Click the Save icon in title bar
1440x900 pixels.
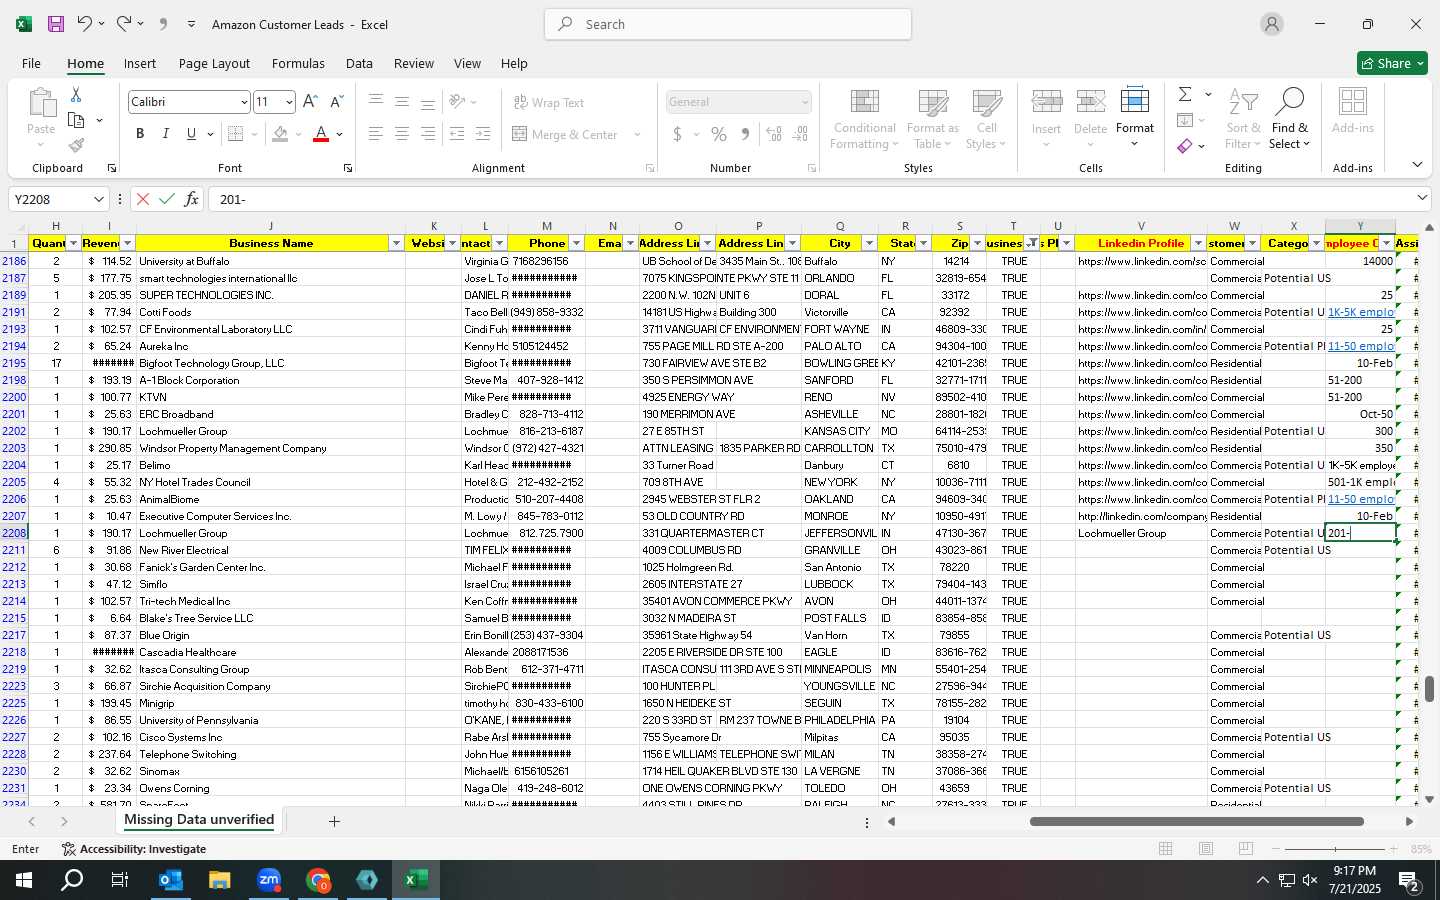pyautogui.click(x=56, y=24)
